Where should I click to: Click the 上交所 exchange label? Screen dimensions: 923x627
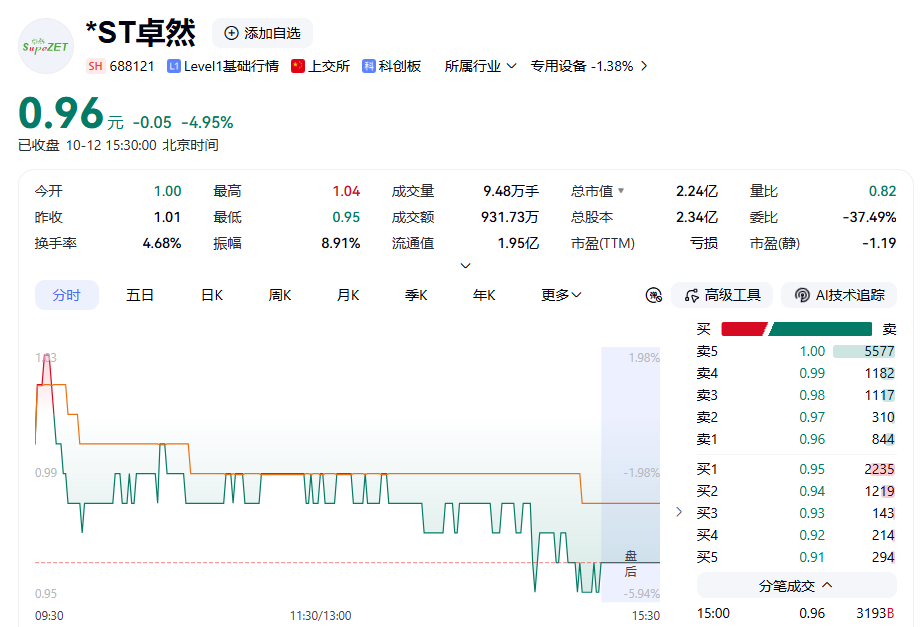[x=329, y=66]
